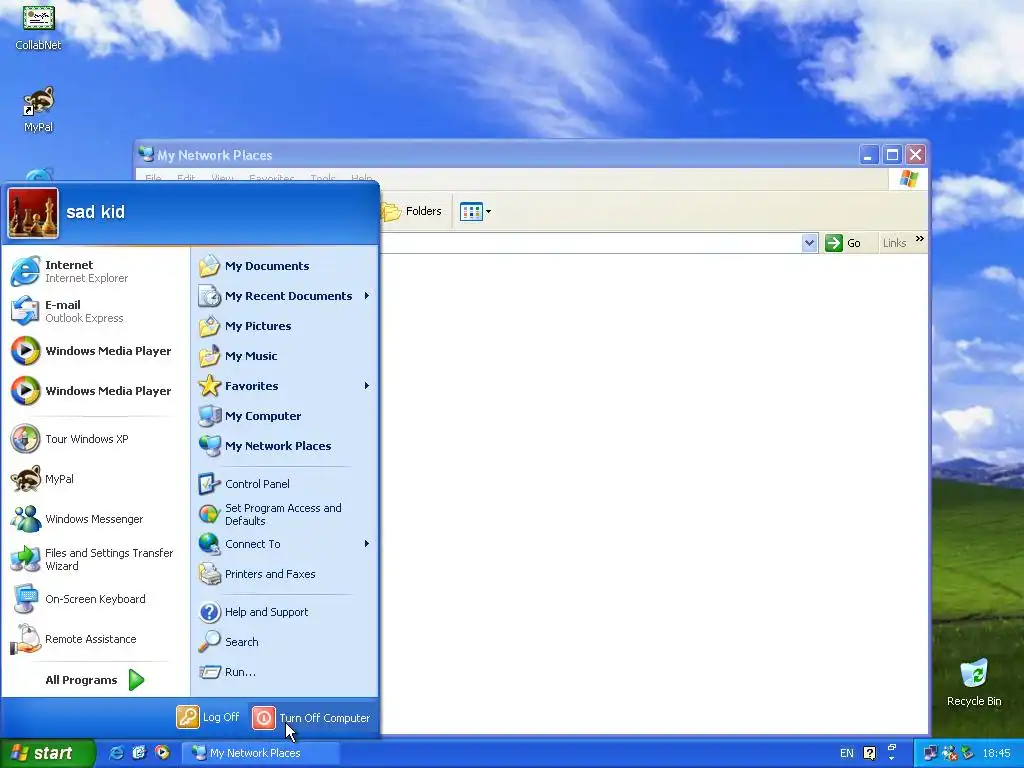
Task: Open Help and Support
Action: tap(285, 612)
